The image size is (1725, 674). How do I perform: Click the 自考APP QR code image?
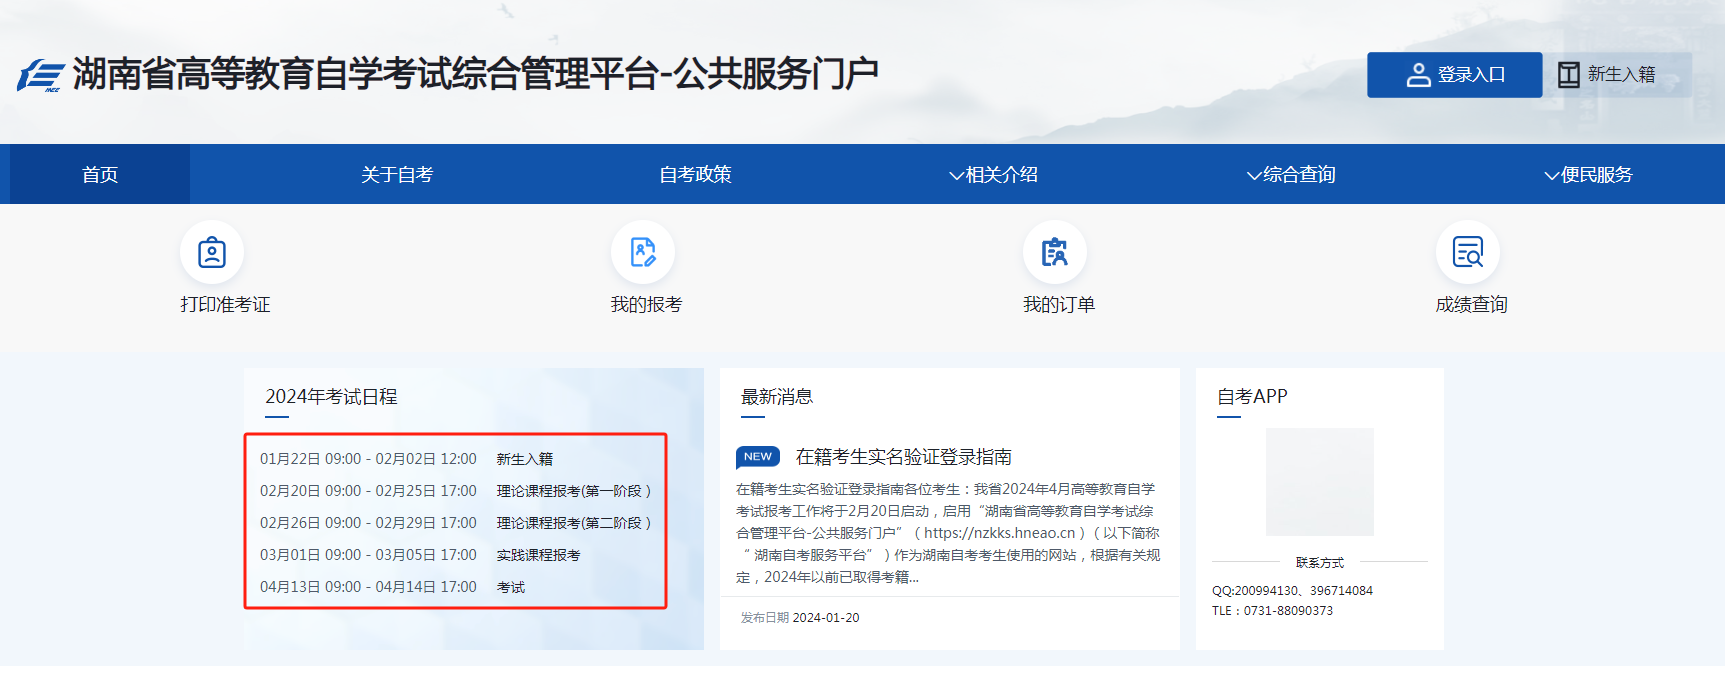pos(1319,482)
